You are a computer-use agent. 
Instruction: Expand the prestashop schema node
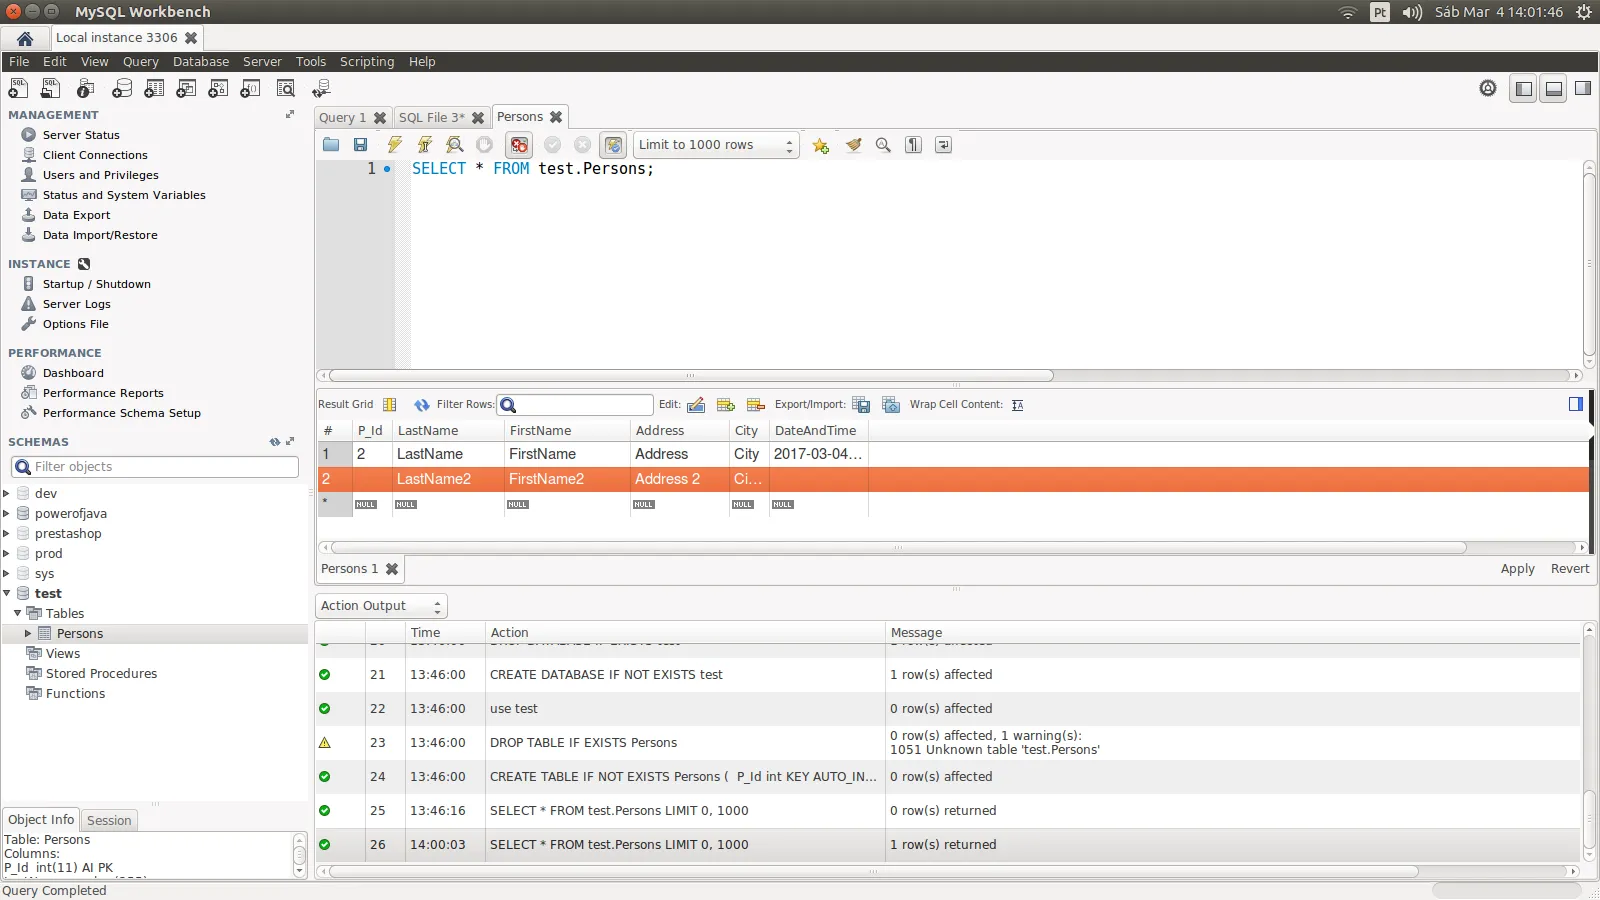[7, 534]
